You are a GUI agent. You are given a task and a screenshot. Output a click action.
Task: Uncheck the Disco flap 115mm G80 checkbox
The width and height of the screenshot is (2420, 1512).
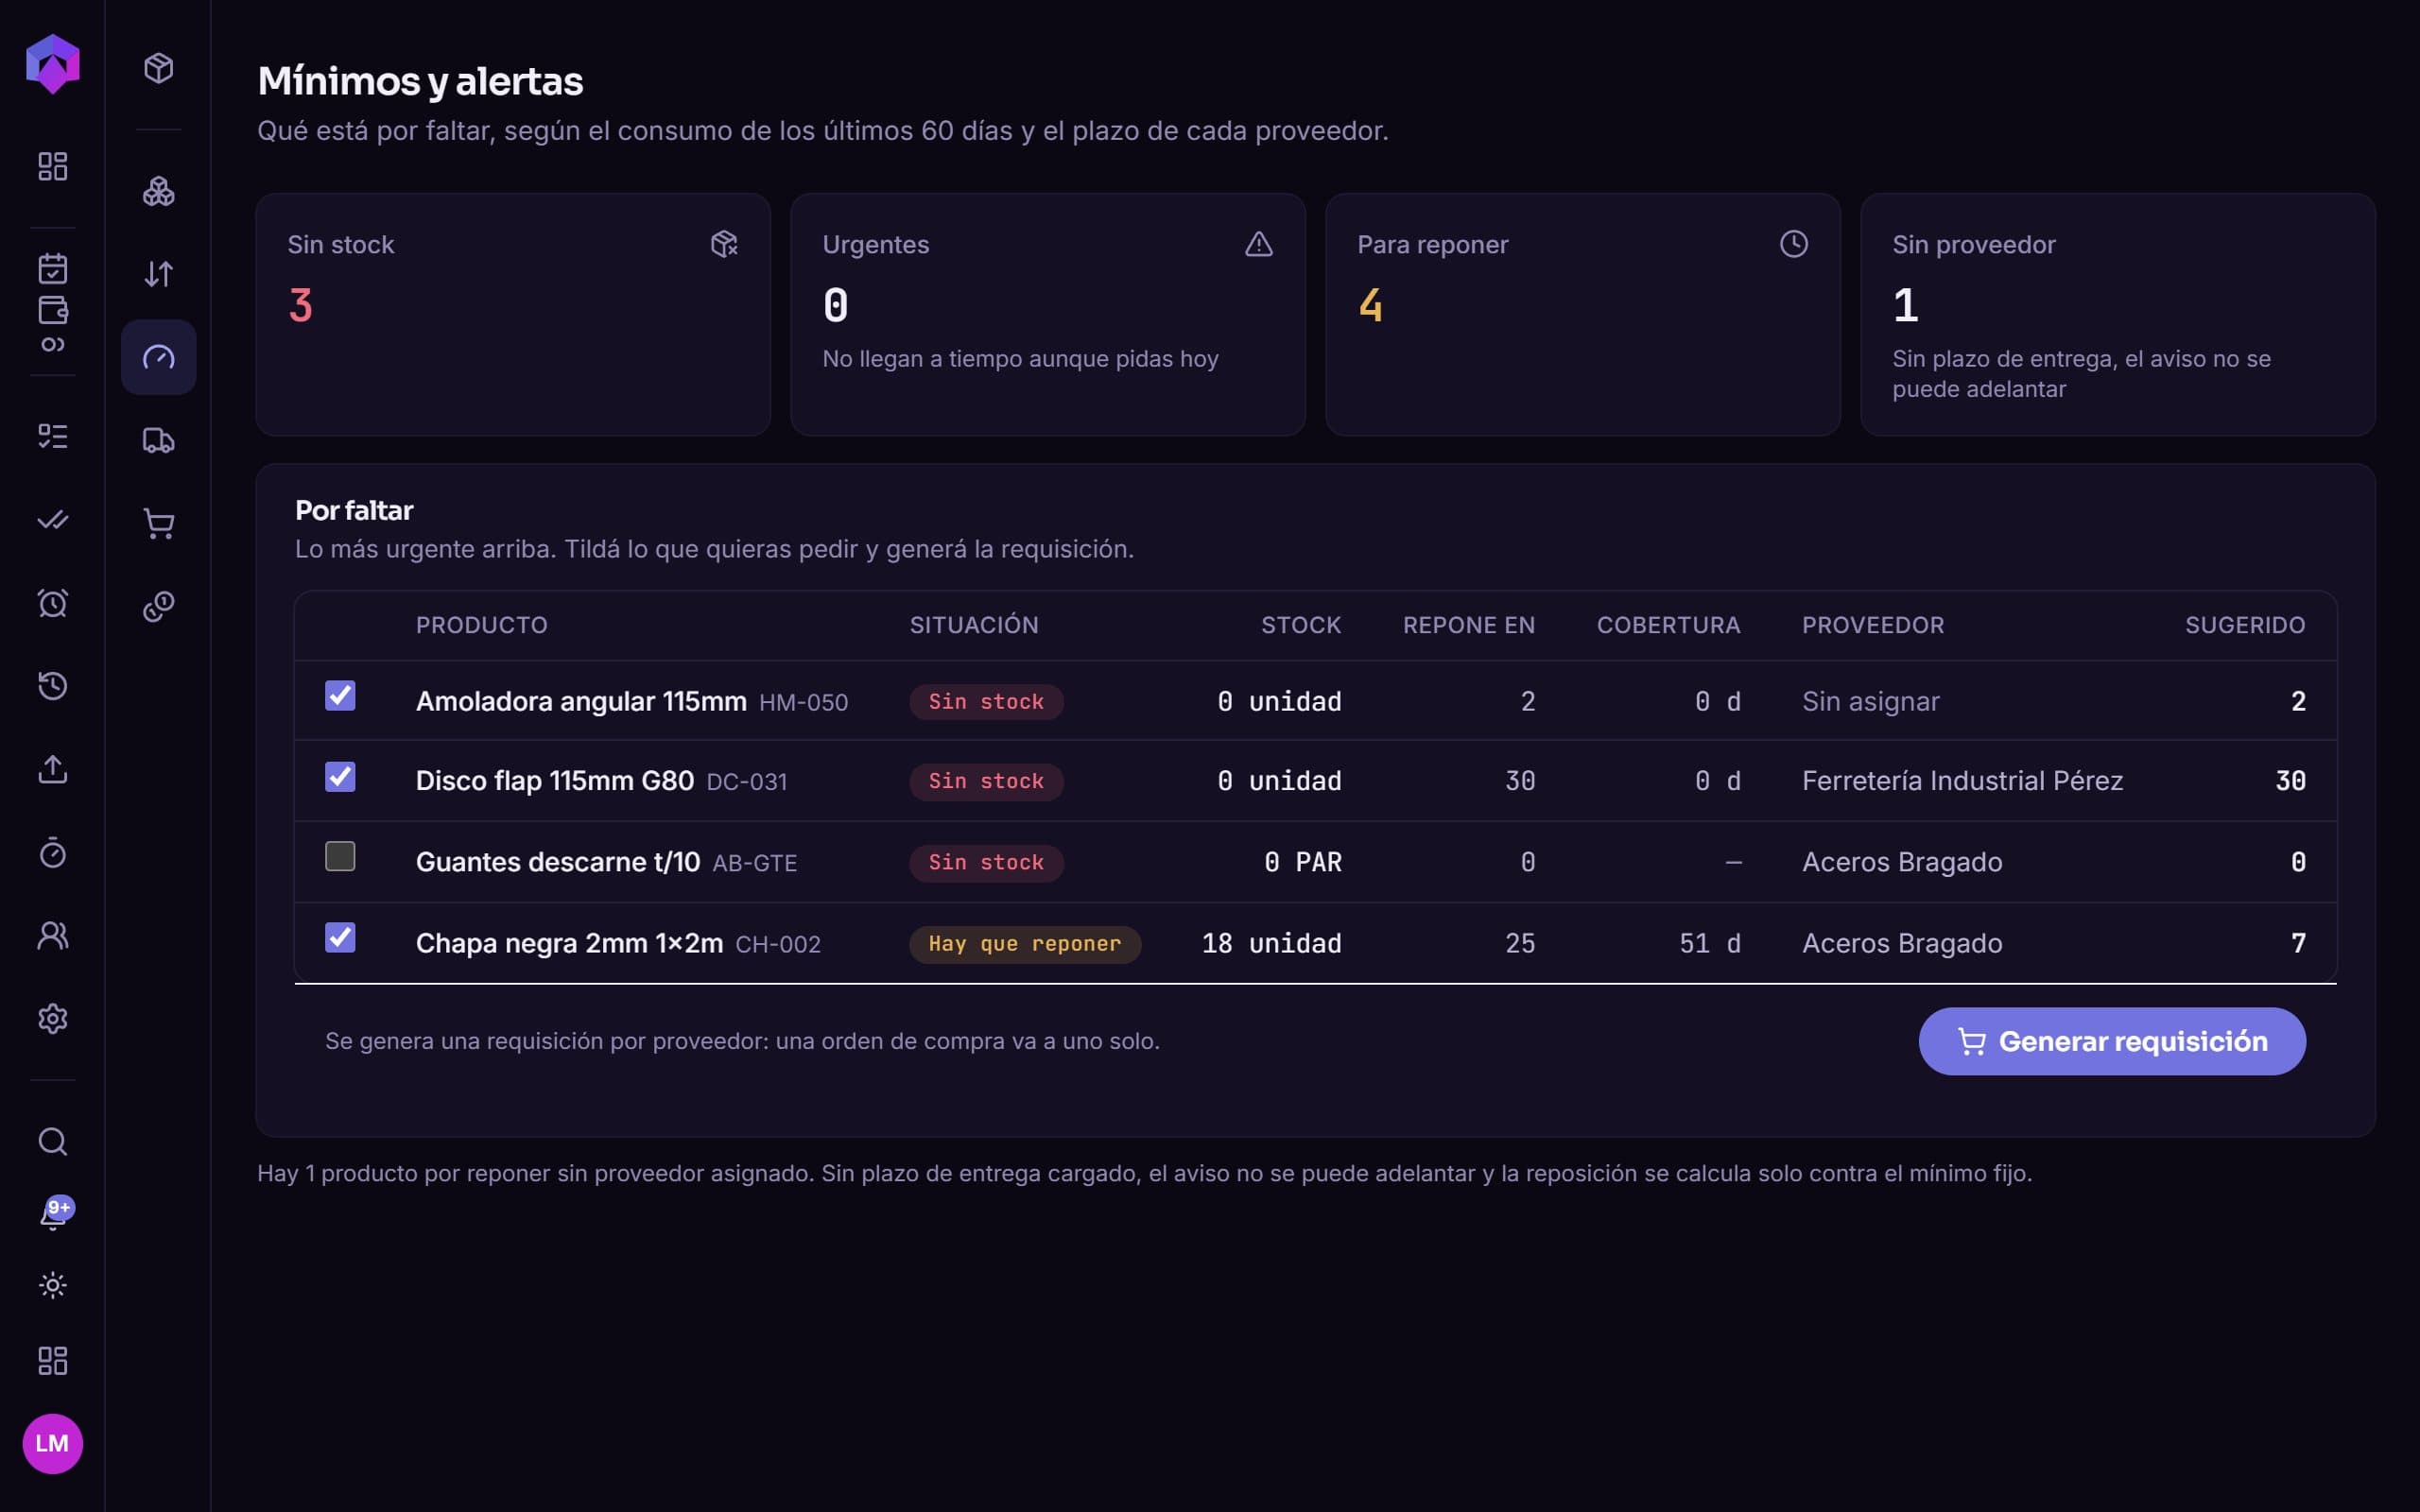(x=340, y=776)
